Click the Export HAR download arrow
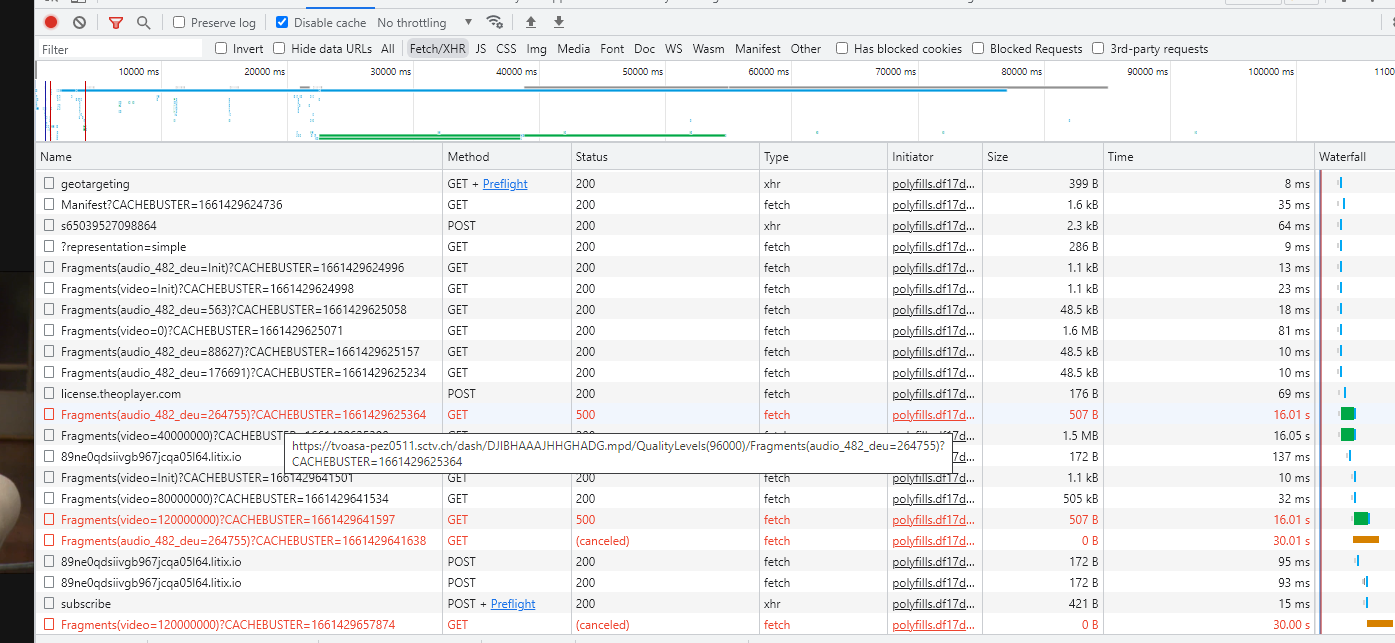The height and width of the screenshot is (643, 1395). pyautogui.click(x=559, y=22)
